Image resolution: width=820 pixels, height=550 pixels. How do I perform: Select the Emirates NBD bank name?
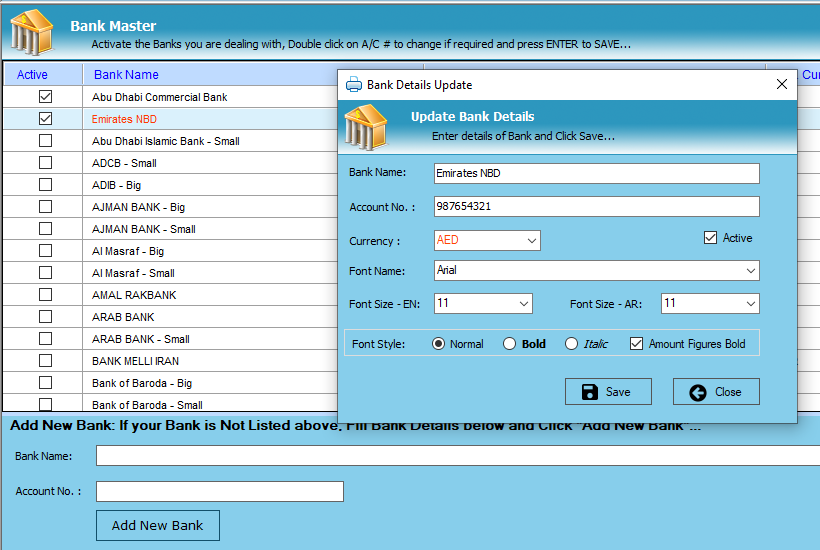pyautogui.click(x=124, y=119)
